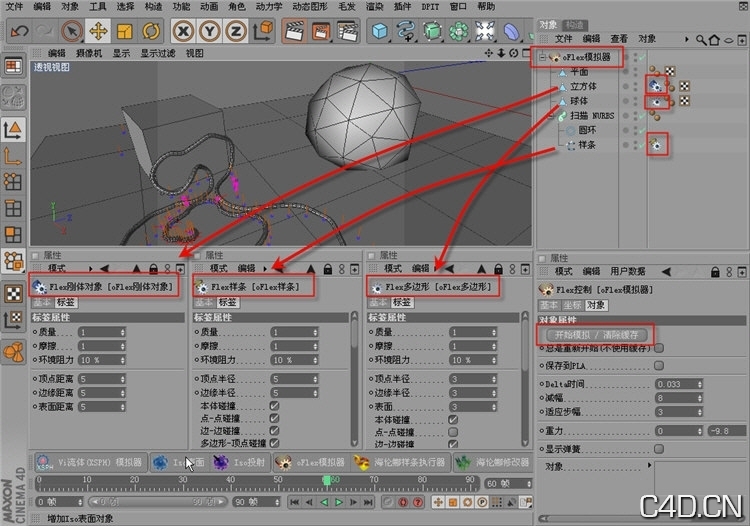
Task: Render the current view with clapperboard icon
Action: click(294, 31)
